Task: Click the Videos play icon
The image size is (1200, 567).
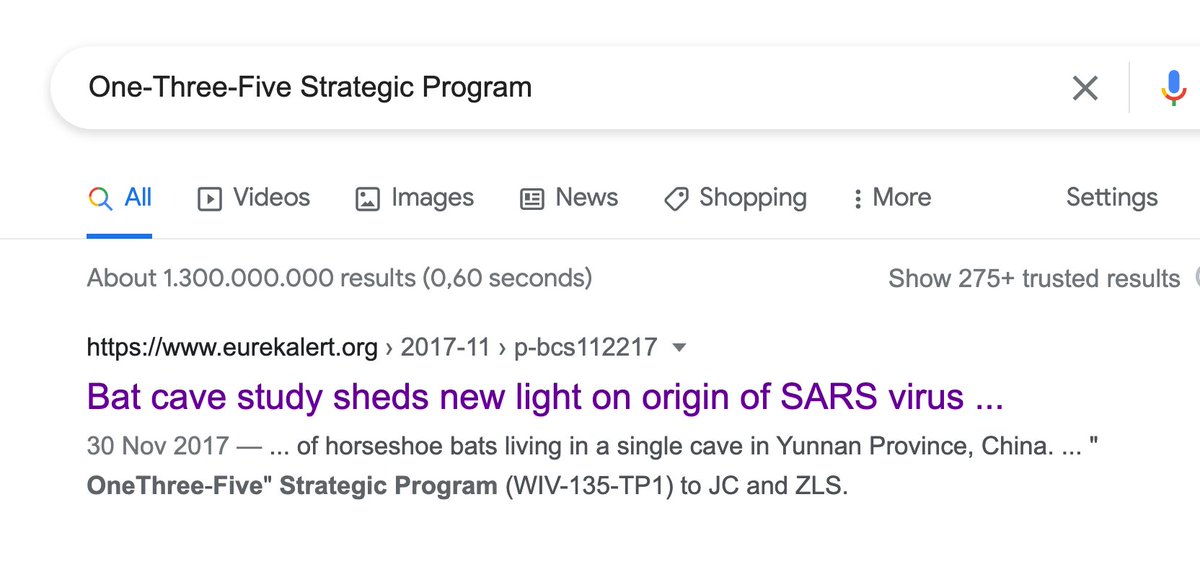Action: click(209, 199)
